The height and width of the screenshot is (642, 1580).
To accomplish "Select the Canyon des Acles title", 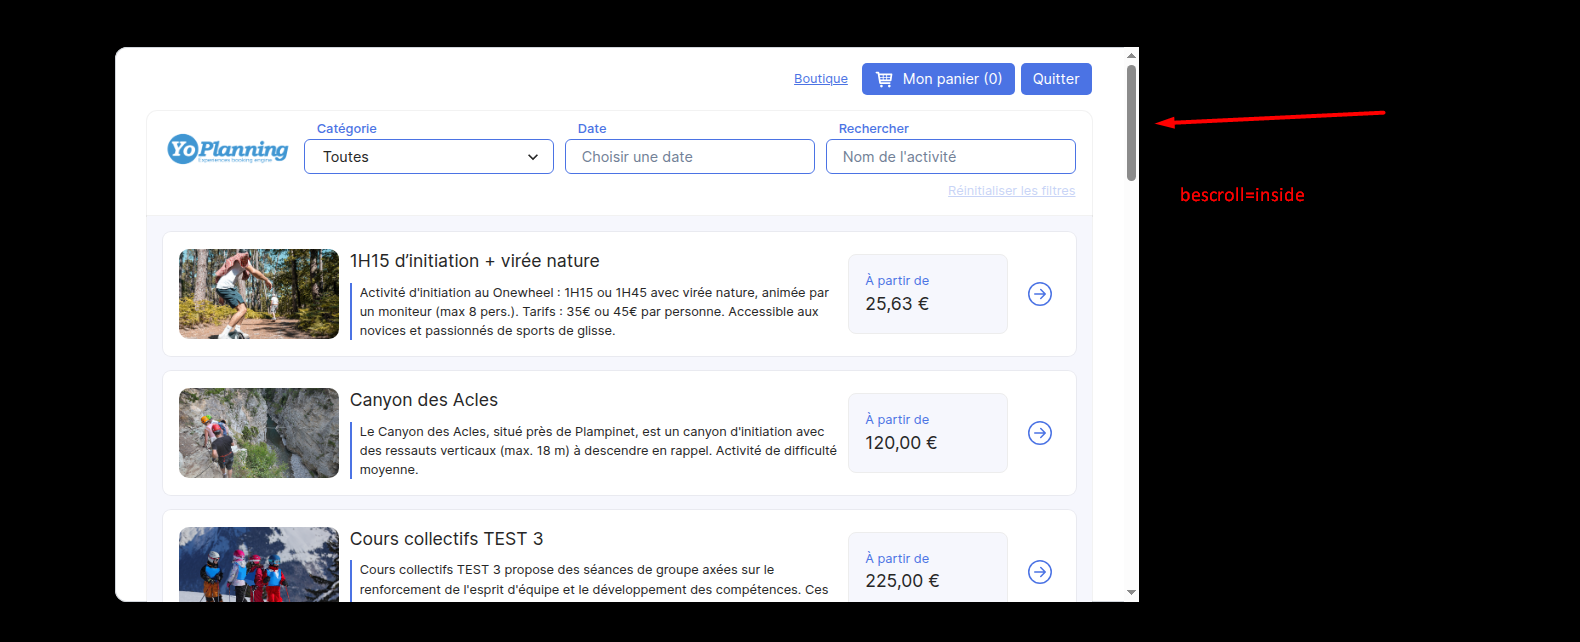I will click(424, 400).
